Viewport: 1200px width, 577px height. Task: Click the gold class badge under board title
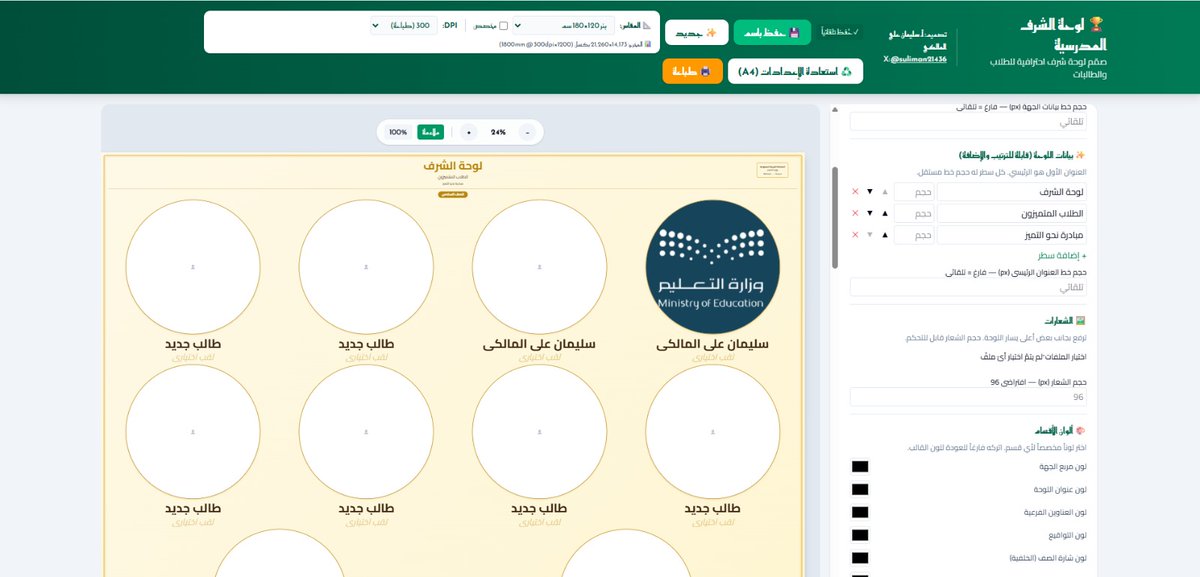[455, 193]
